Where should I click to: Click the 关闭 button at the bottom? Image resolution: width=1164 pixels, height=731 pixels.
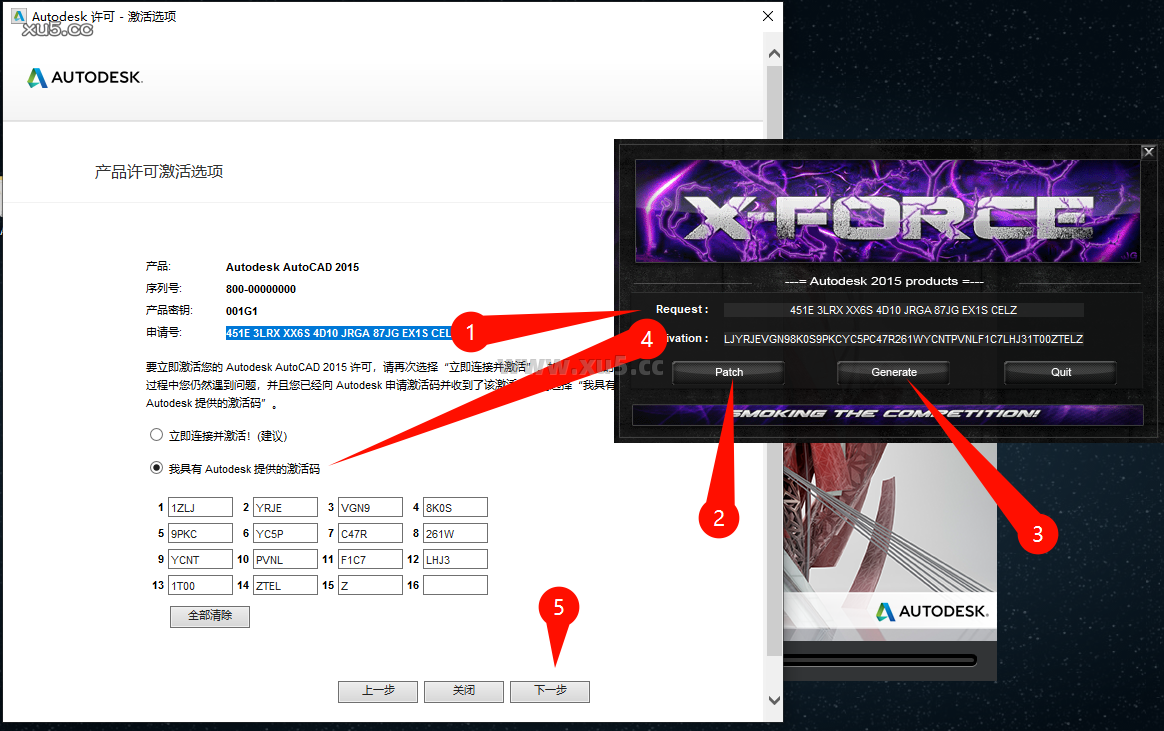(464, 691)
